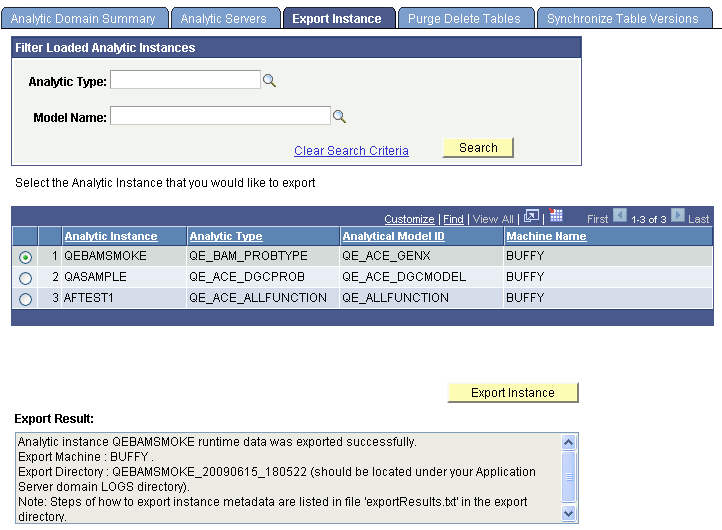Focus the Model Name input field

[x=220, y=116]
